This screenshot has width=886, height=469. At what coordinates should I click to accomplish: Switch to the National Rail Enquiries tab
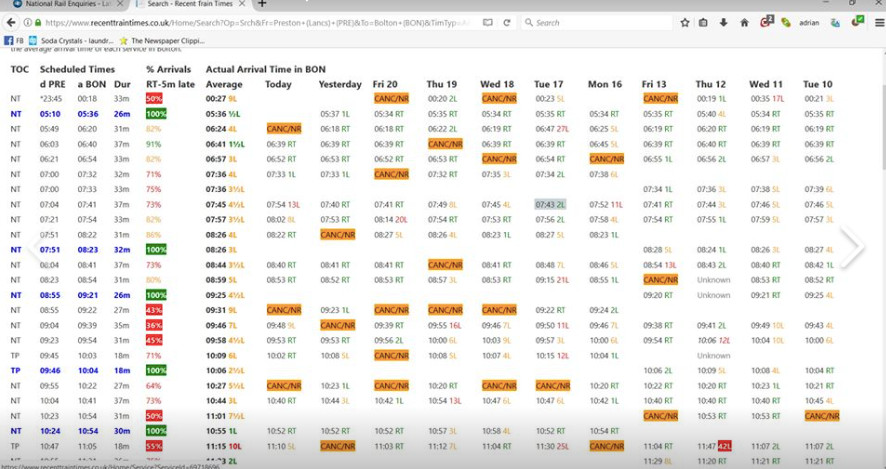click(62, 4)
